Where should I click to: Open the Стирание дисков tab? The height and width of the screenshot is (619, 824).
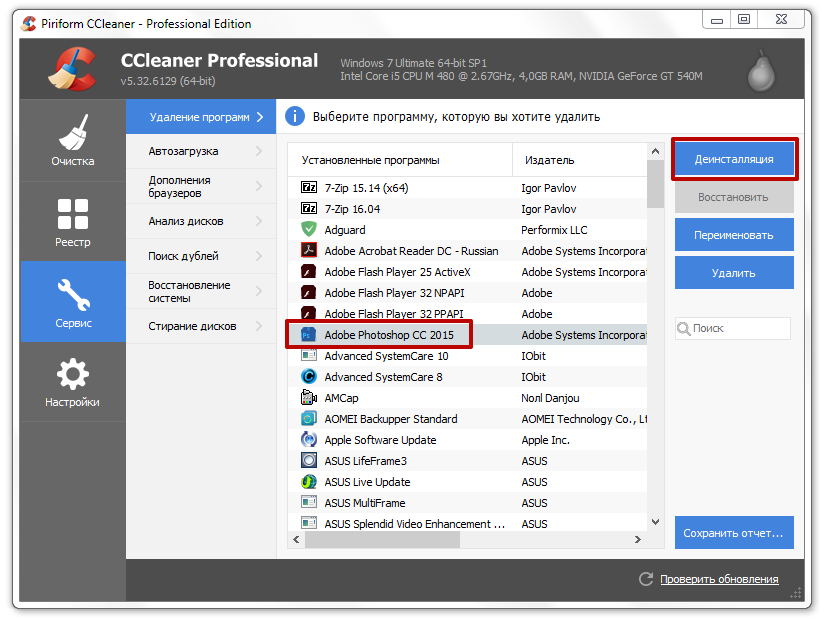(201, 326)
